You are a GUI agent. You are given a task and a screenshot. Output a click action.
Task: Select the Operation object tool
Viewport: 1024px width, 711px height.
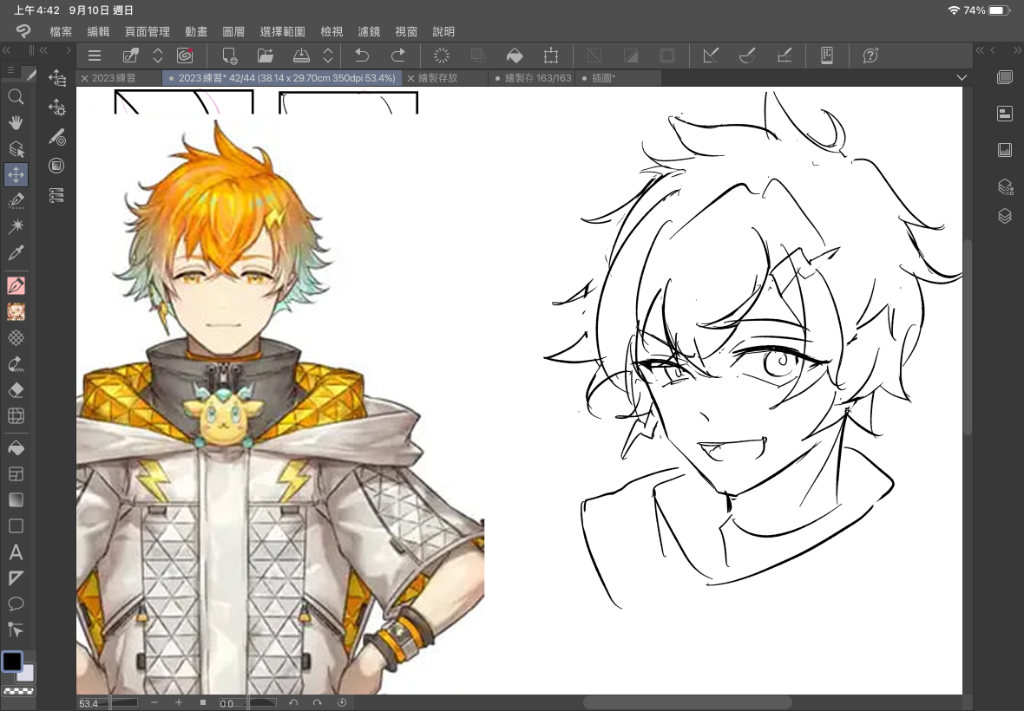coord(16,149)
